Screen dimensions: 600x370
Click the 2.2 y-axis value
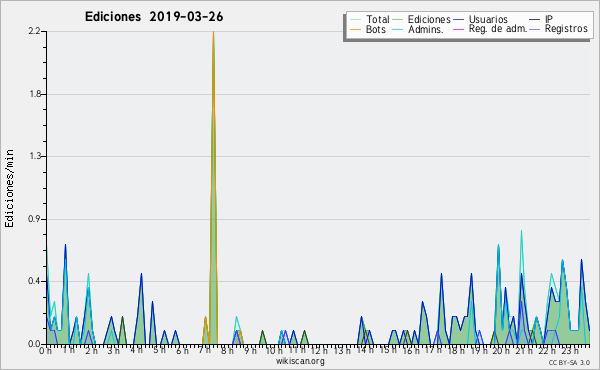click(34, 31)
